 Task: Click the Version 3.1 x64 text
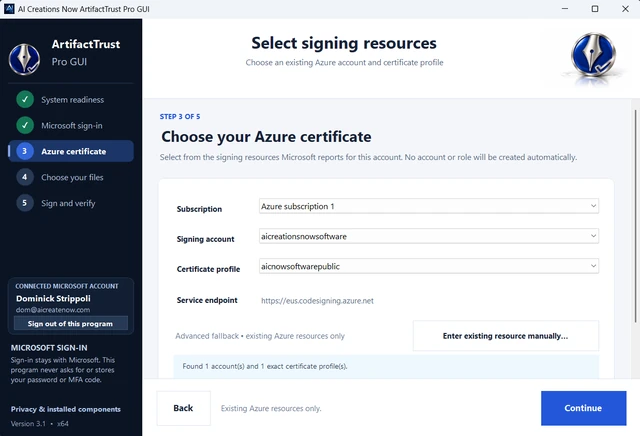(40, 424)
